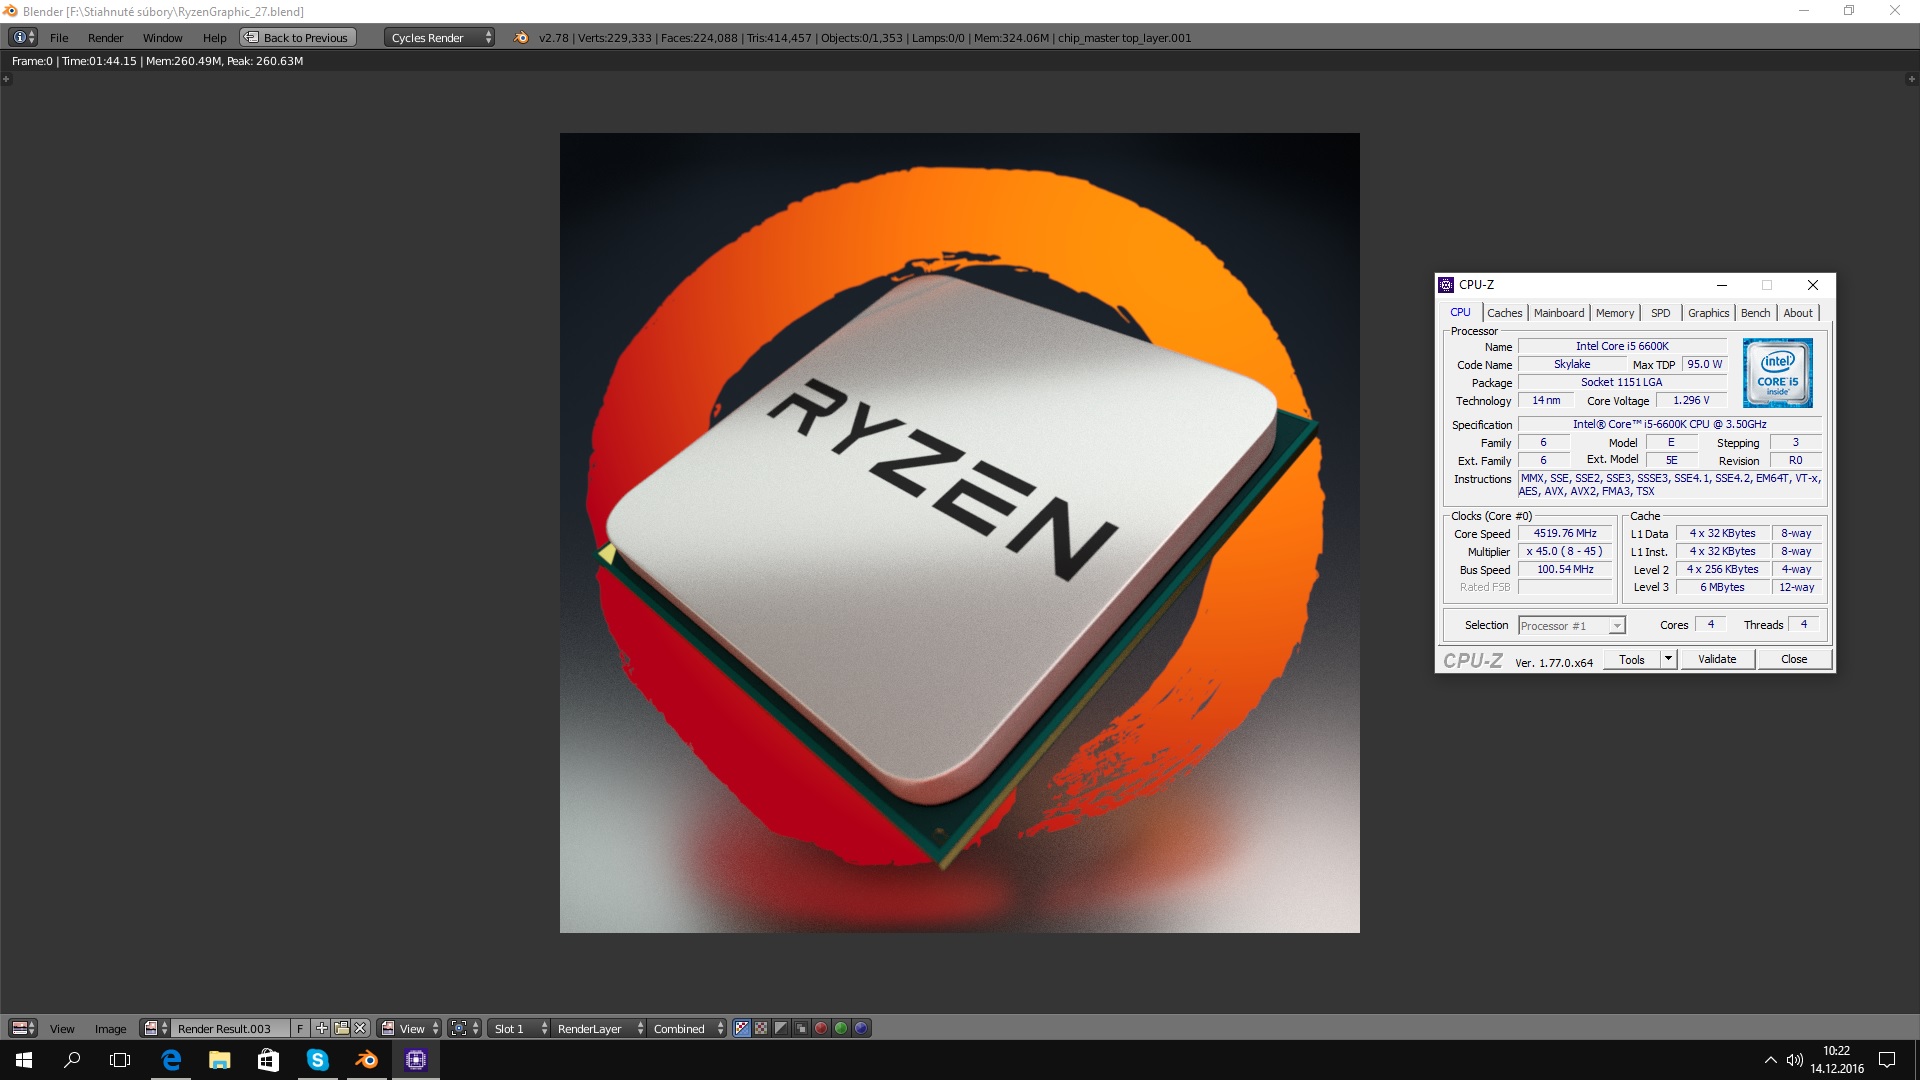The image size is (1920, 1080).
Task: Click the Back to Previous button
Action: [298, 38]
